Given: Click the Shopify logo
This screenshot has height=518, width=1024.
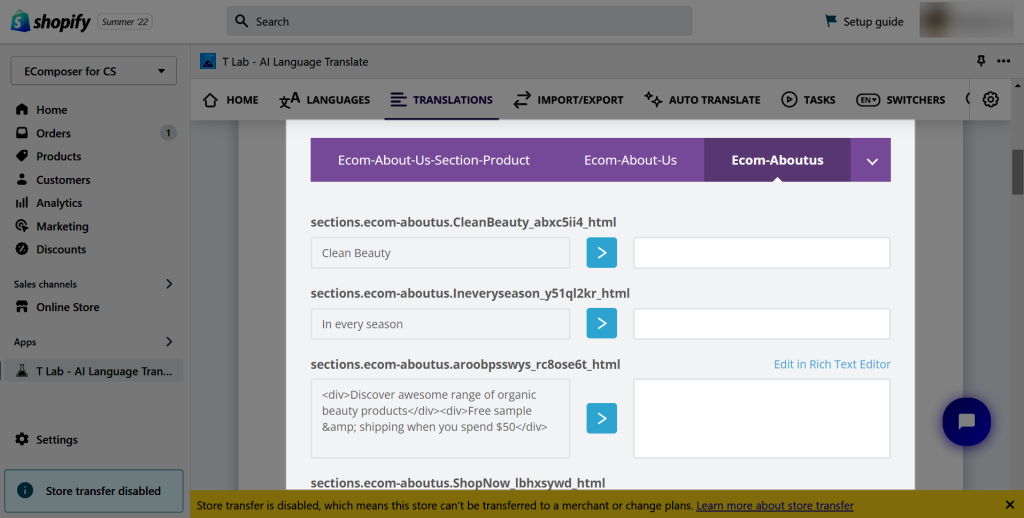Looking at the screenshot, I should [50, 22].
